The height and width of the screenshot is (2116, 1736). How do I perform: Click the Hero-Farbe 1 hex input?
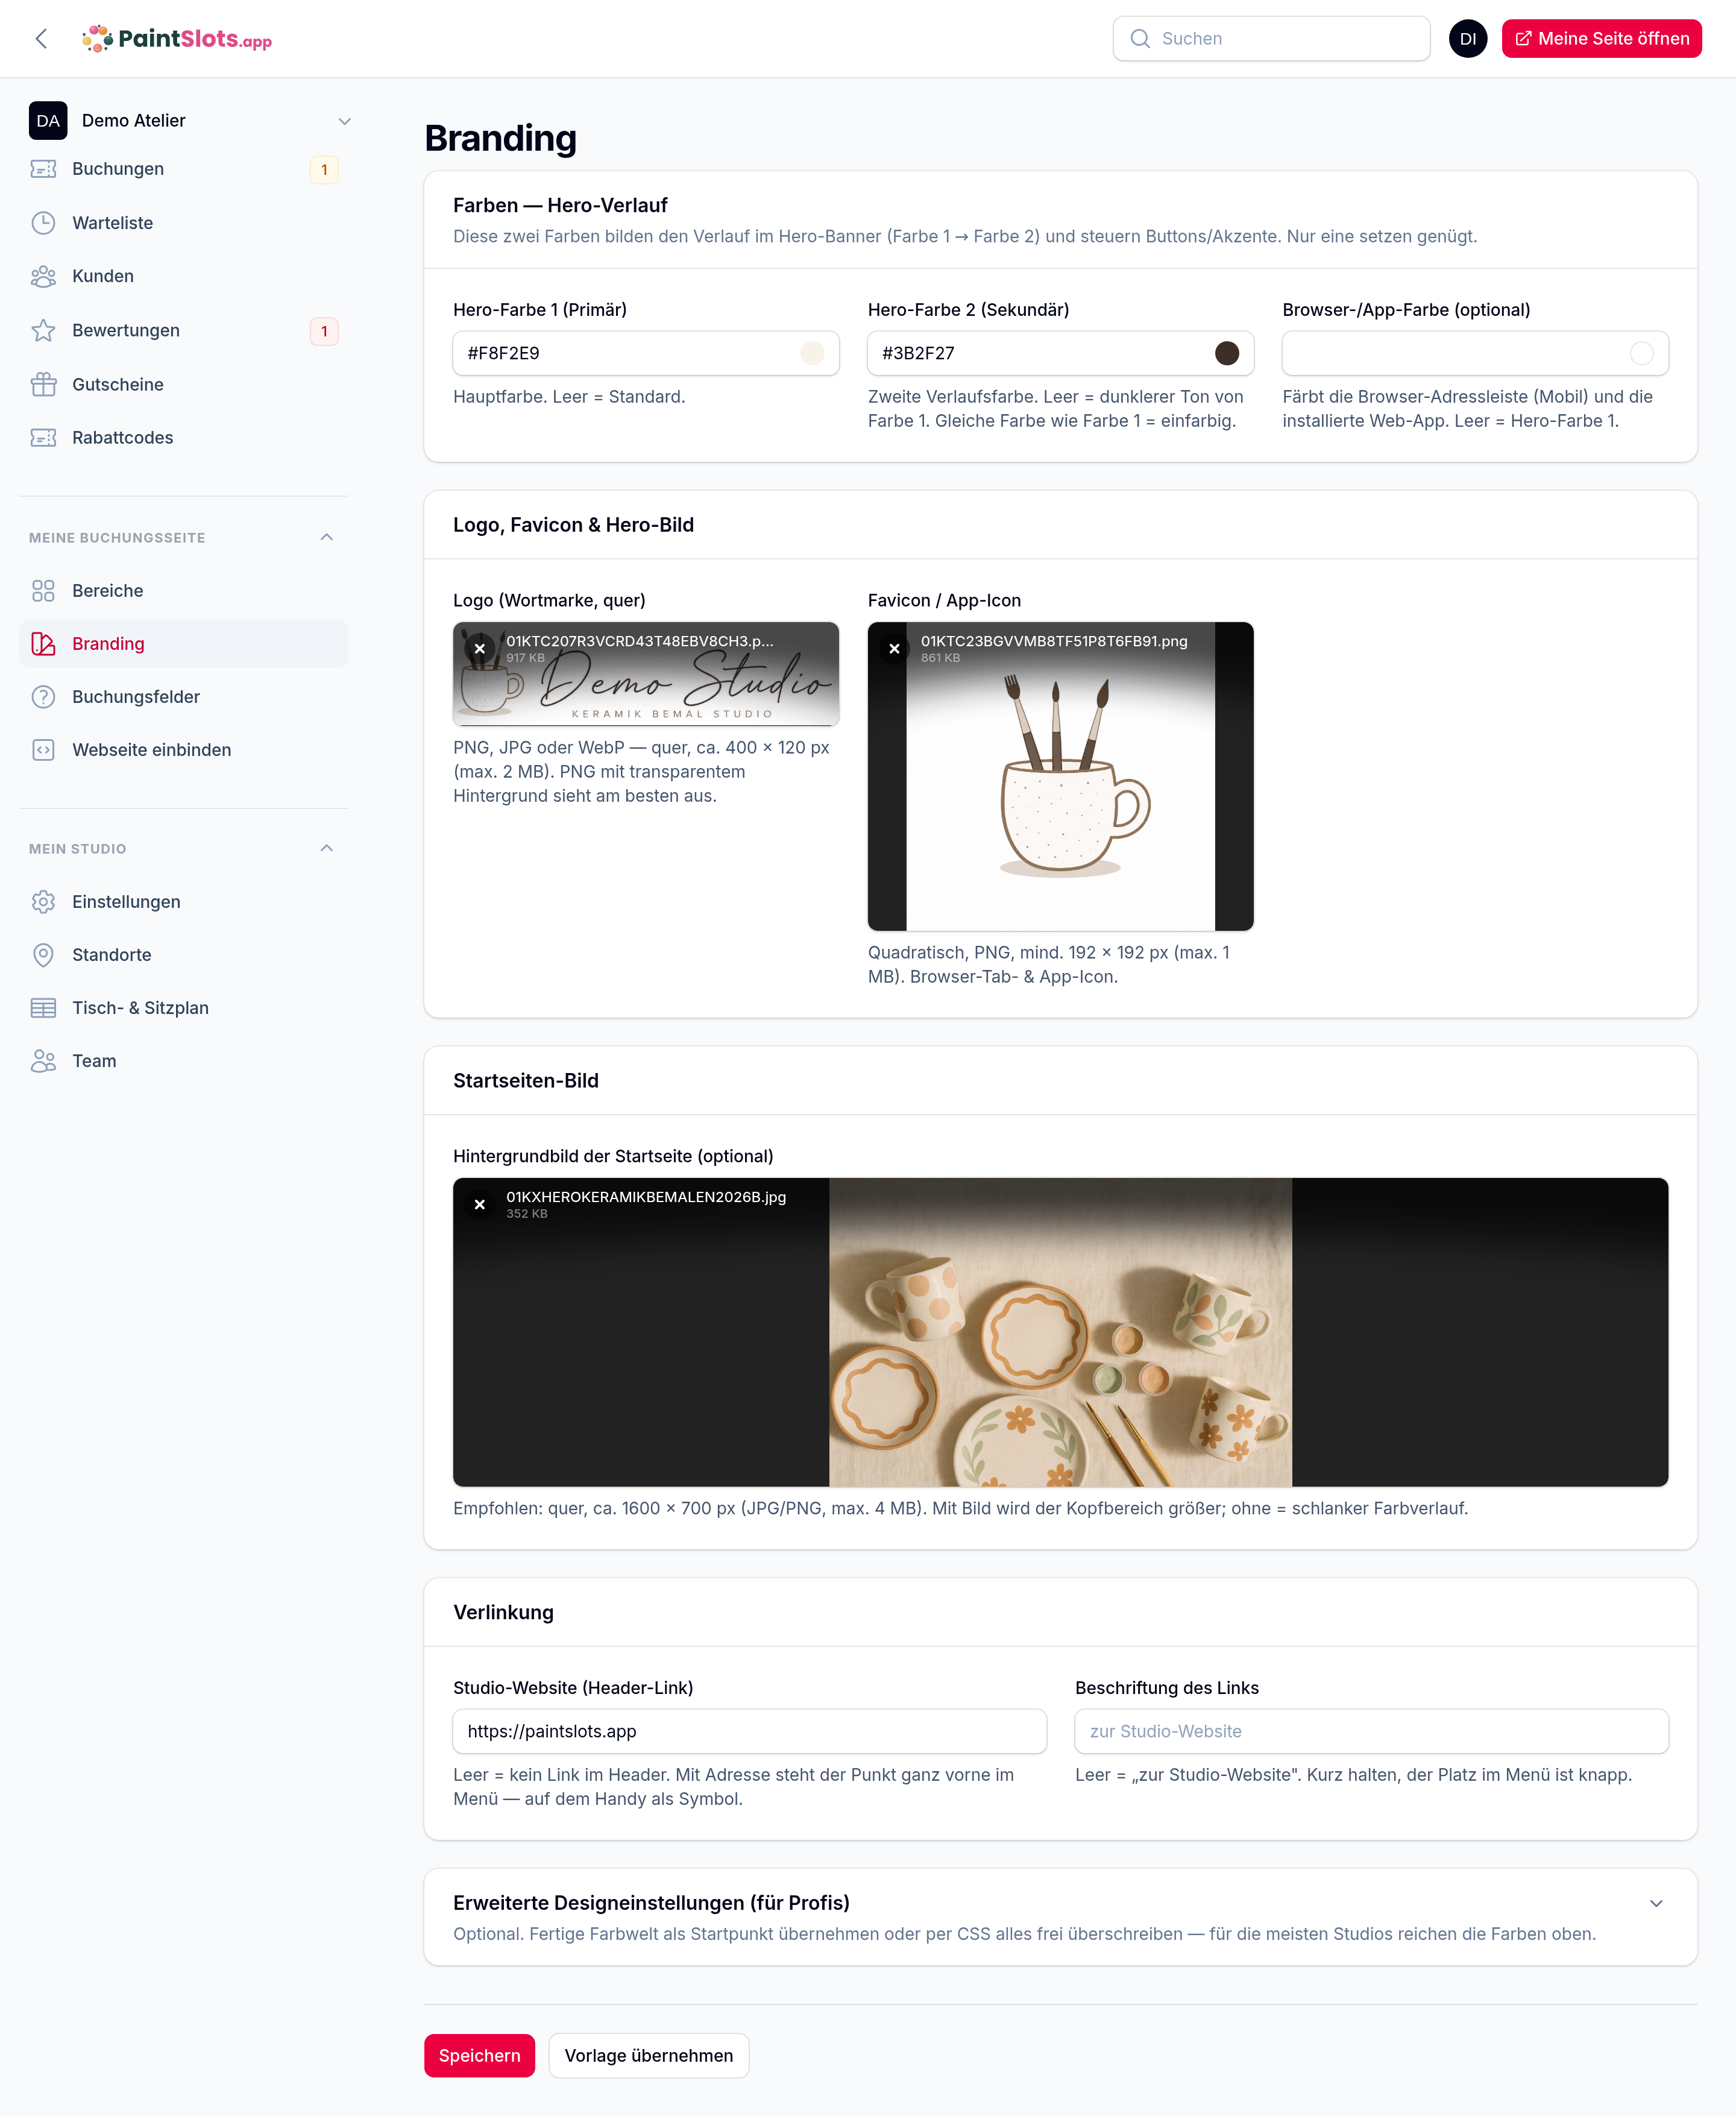pos(646,353)
